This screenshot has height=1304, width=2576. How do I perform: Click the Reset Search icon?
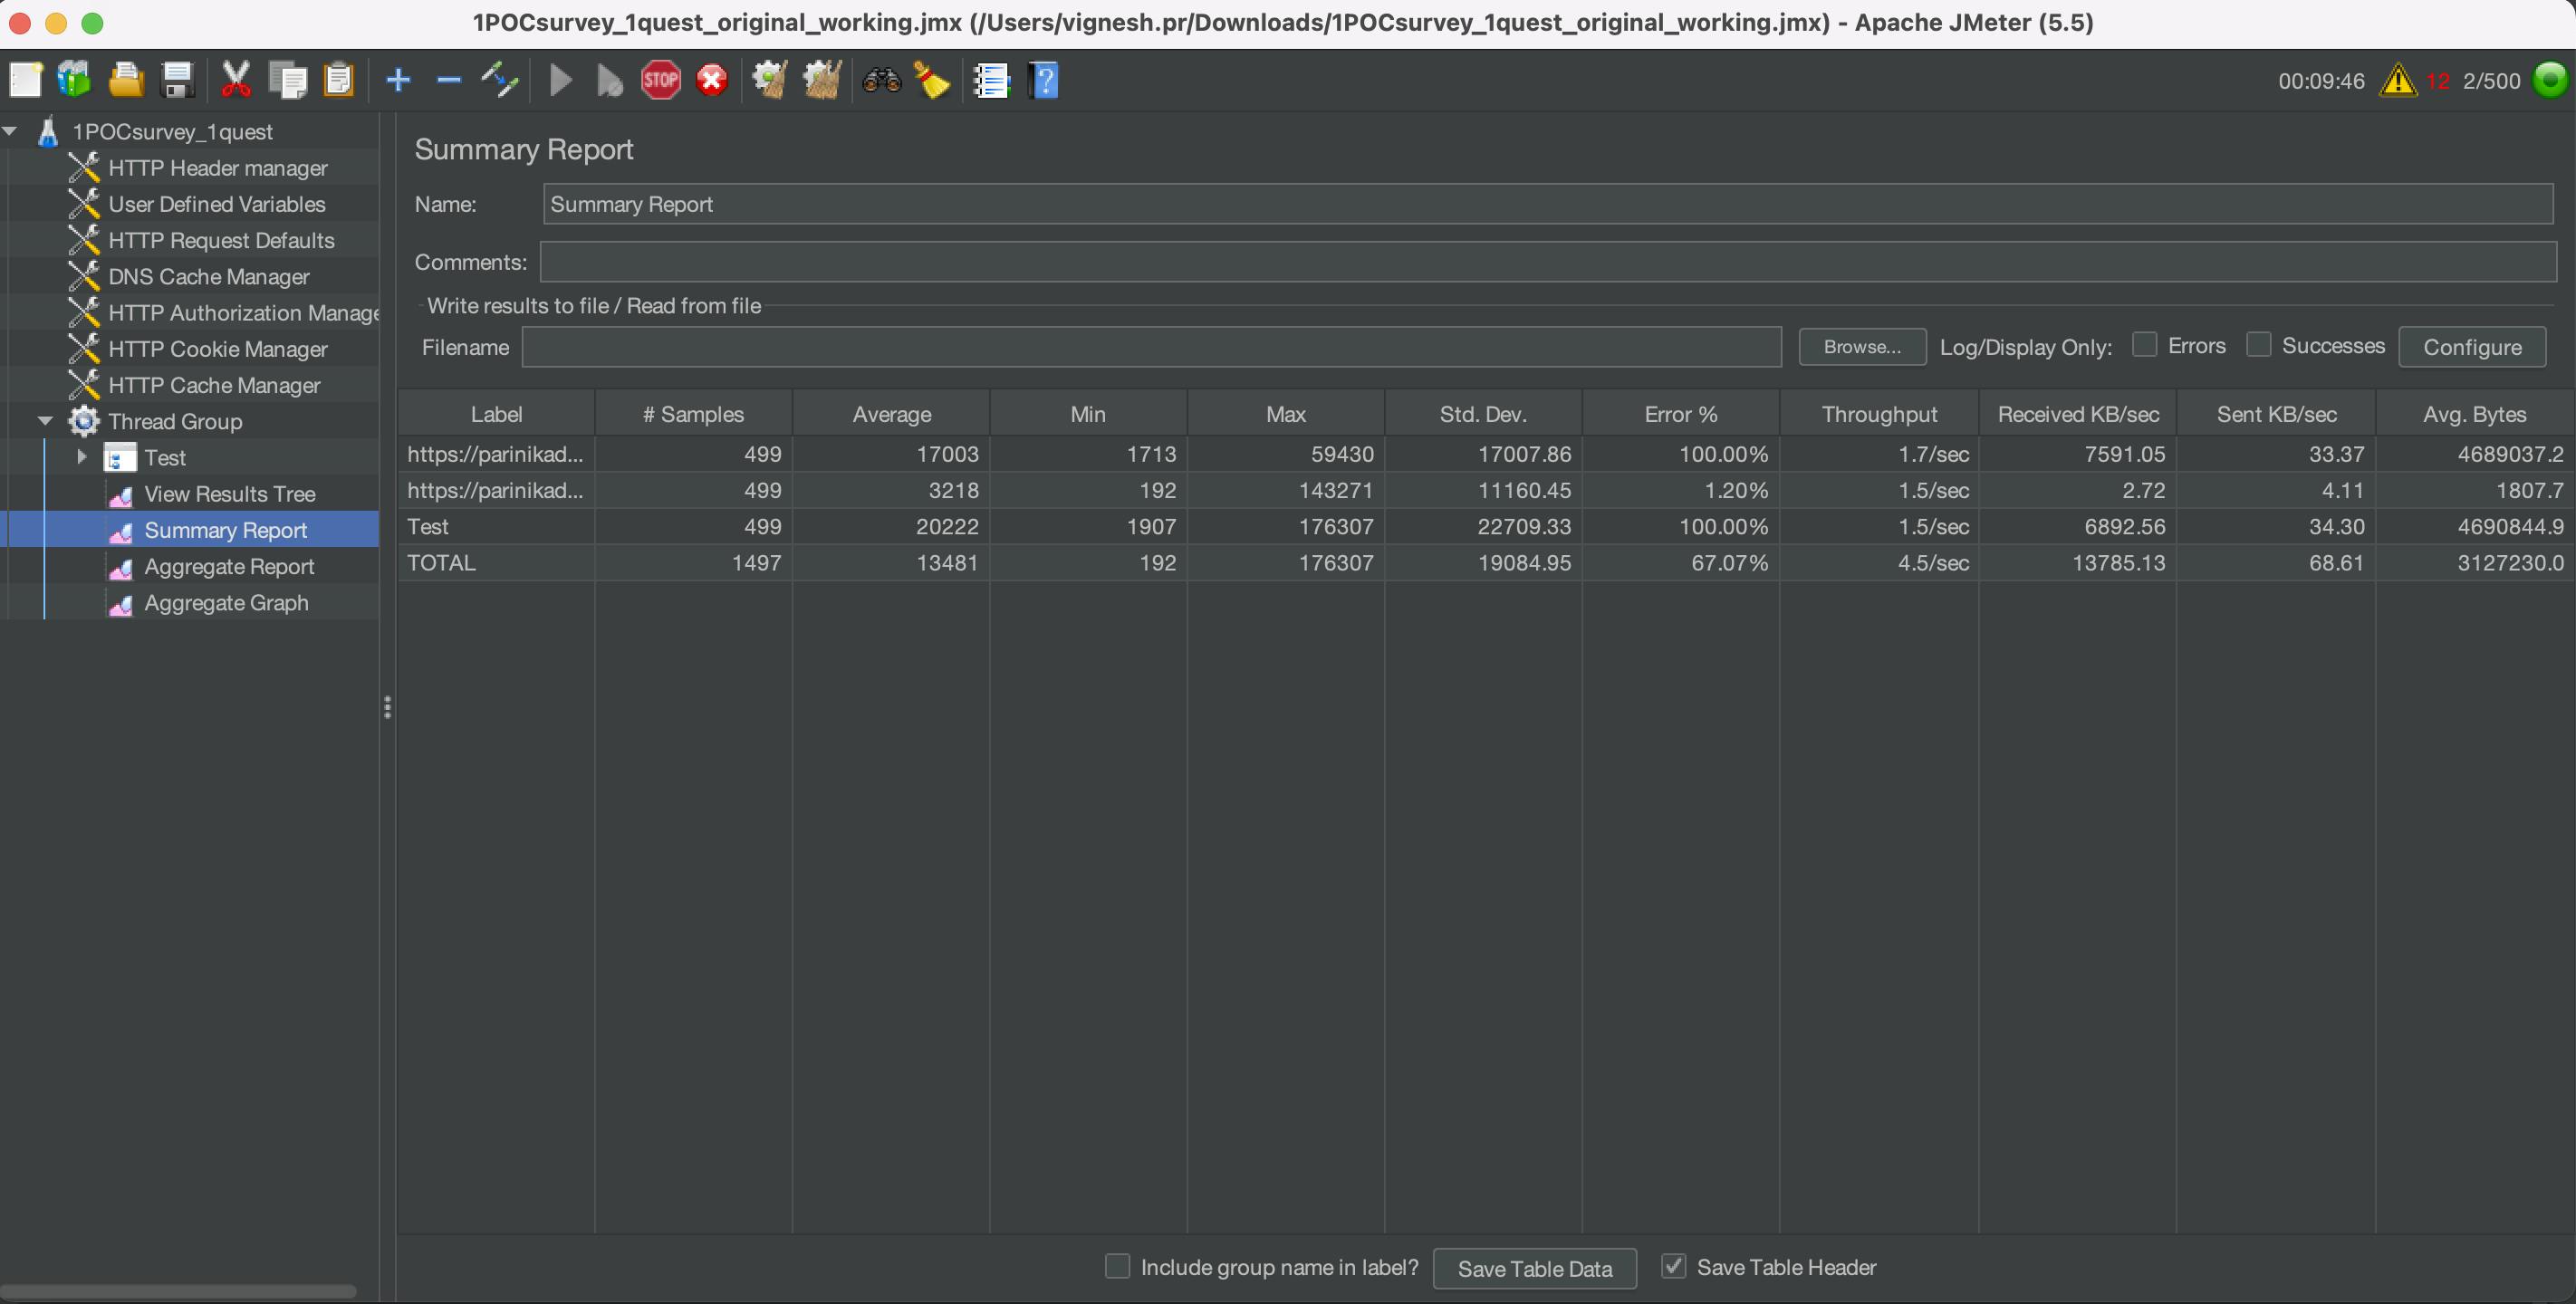point(932,80)
